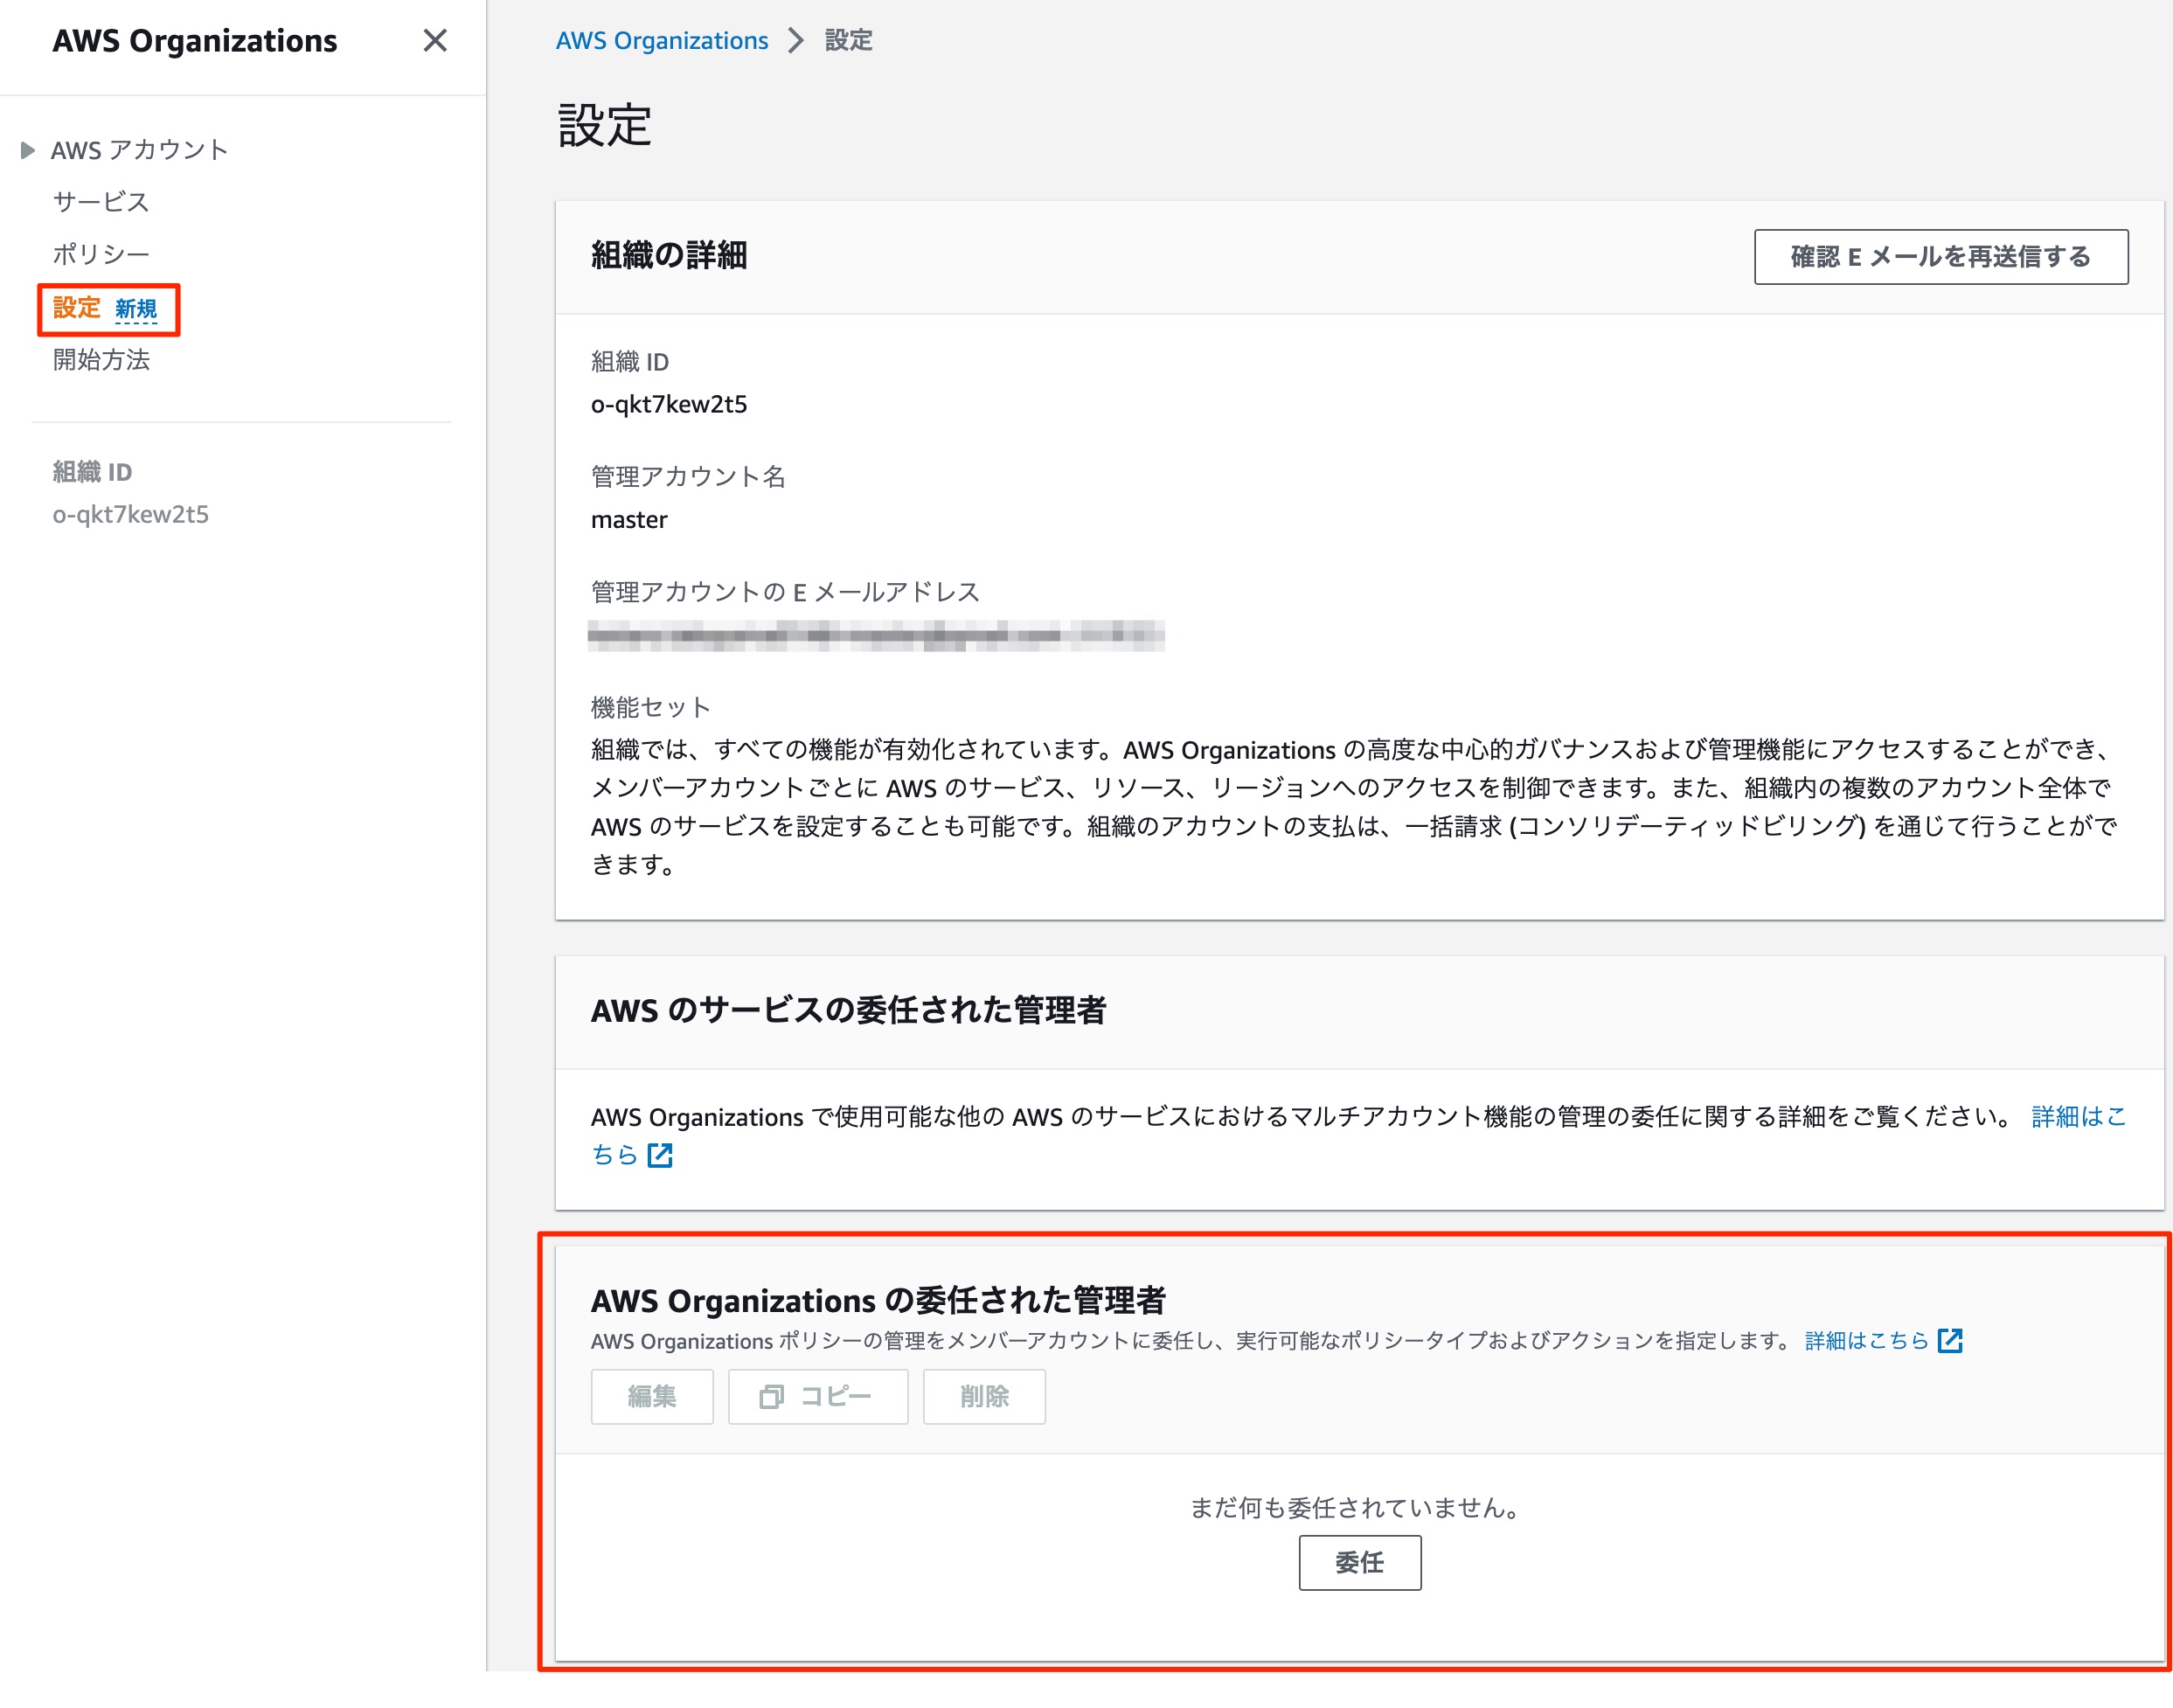Click AWS Organizations breadcrumb link
This screenshot has height=1708, width=2173.
click(661, 41)
